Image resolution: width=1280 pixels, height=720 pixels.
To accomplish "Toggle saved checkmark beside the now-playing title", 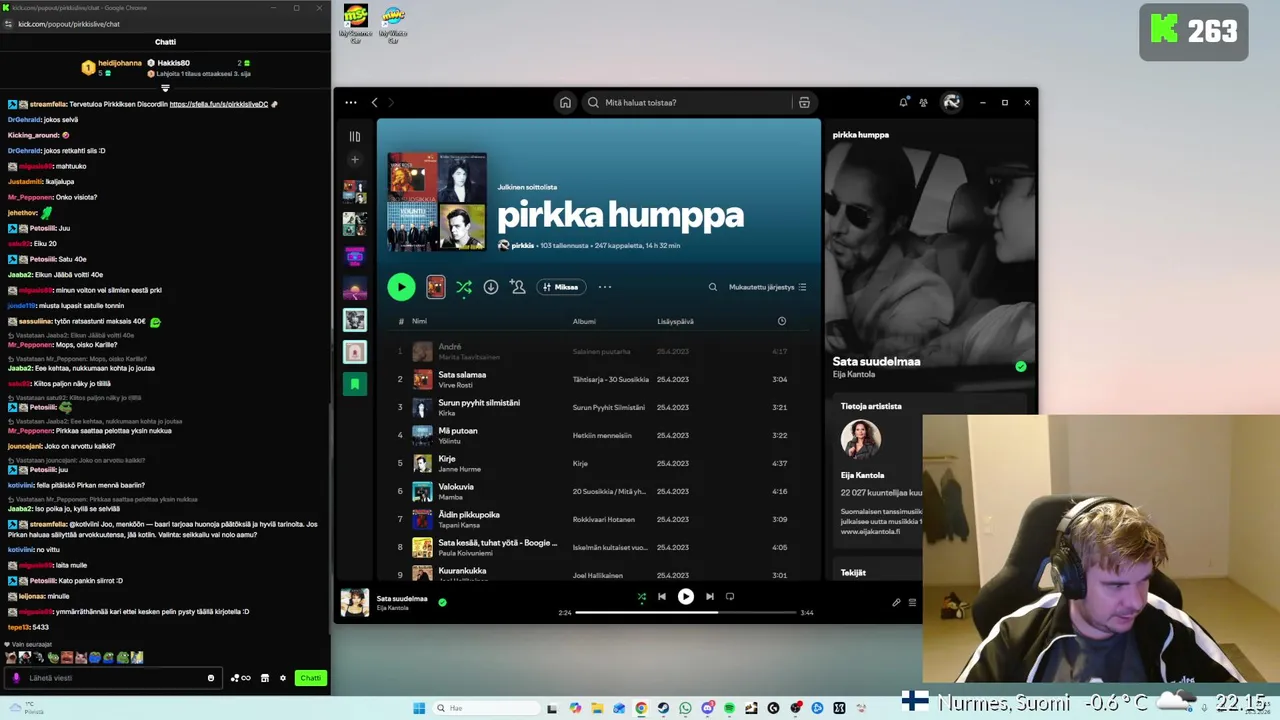I will coord(442,602).
